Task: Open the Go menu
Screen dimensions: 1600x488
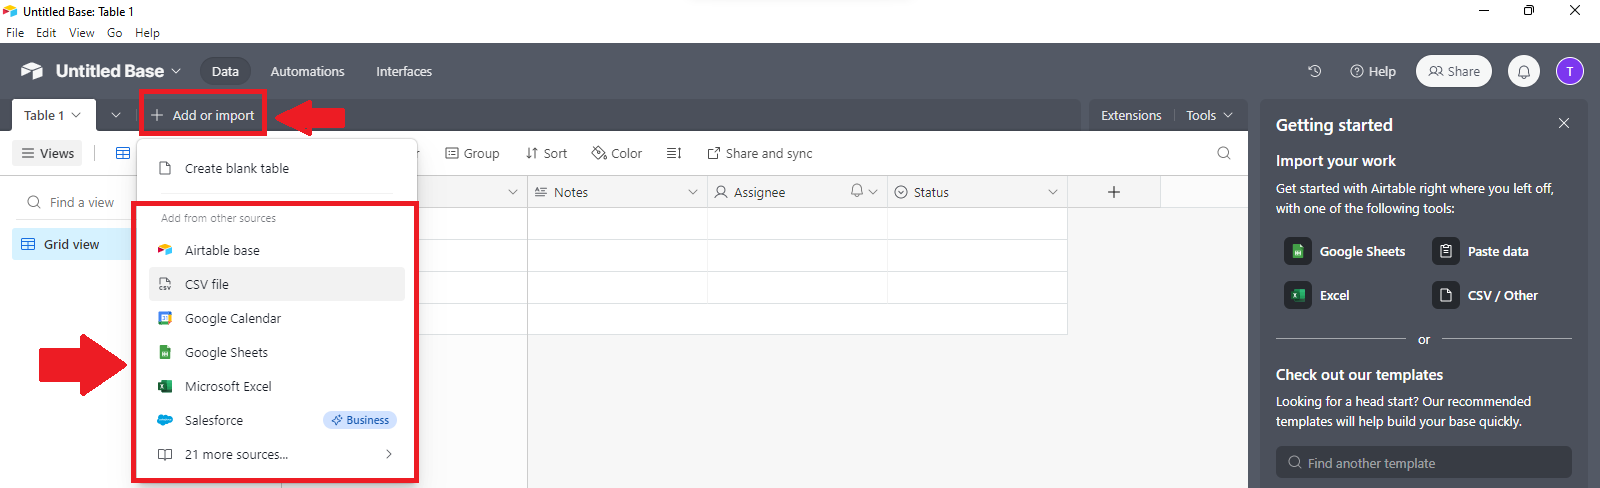Action: [115, 33]
